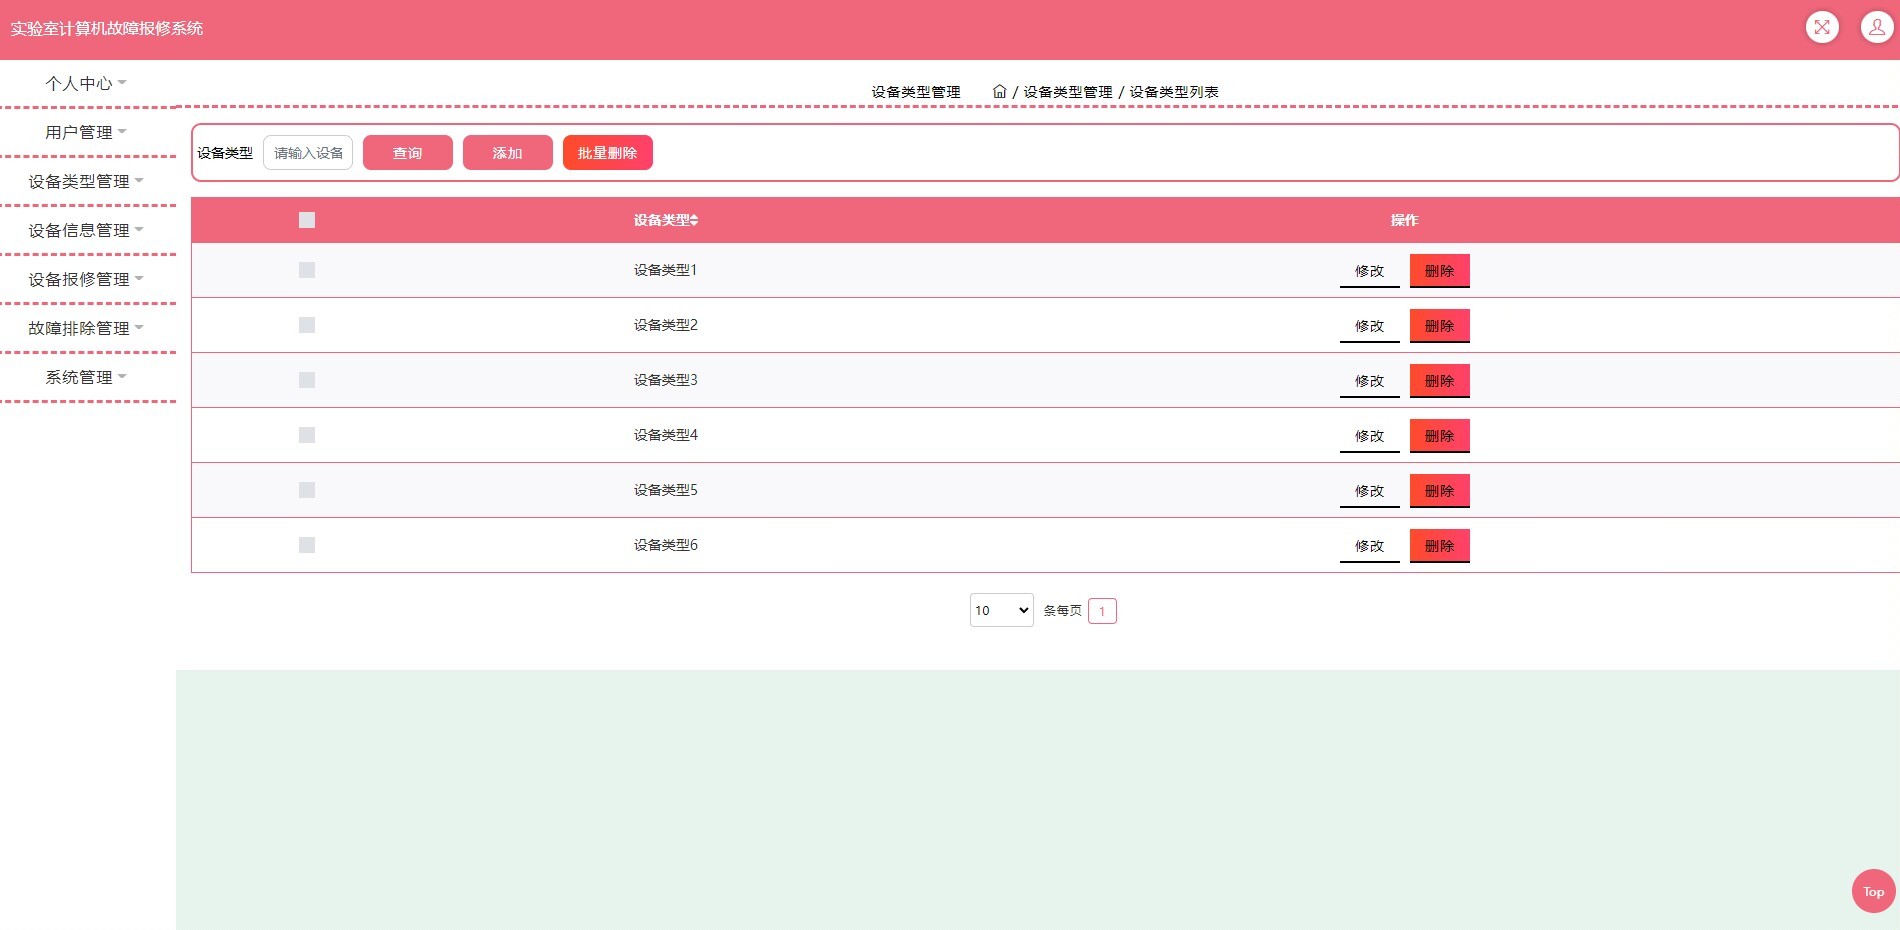Focus the 设备类型 search input field
Viewport: 1900px width, 930px height.
308,153
